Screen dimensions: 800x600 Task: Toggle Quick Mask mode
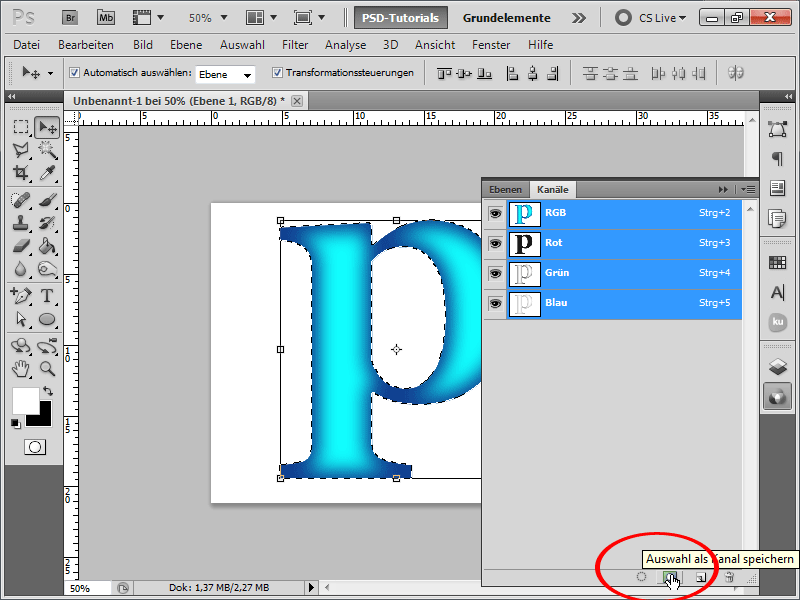[x=35, y=447]
